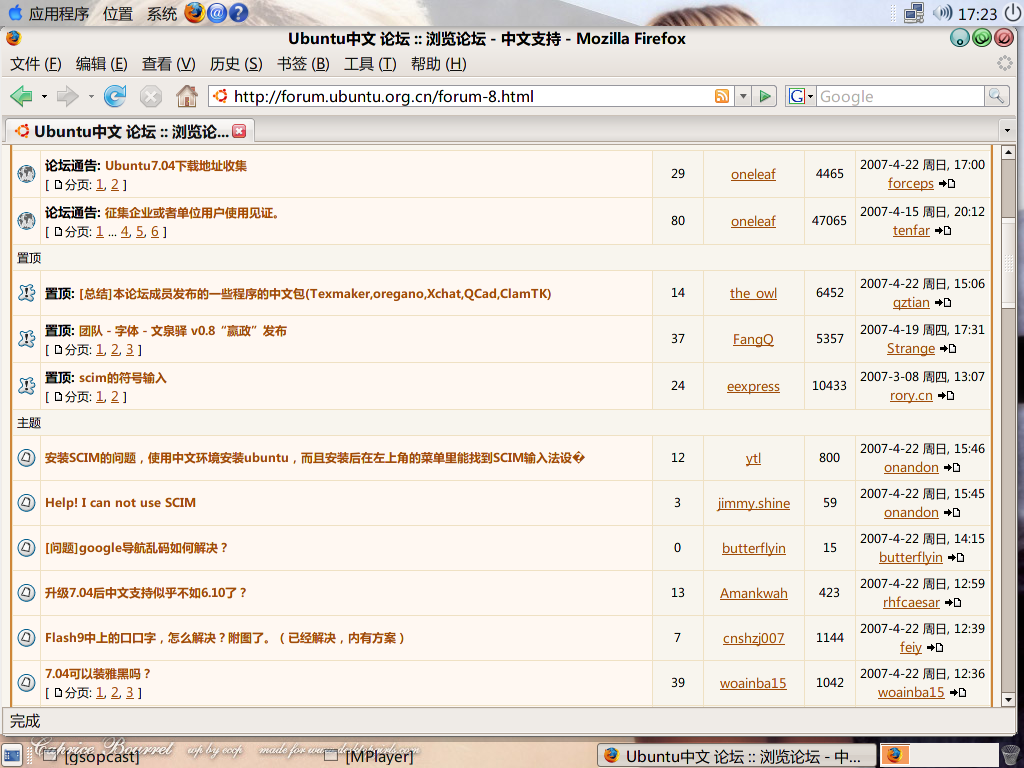Open the search engine selector dropdown
Viewport: 1024px width, 768px height.
801,97
